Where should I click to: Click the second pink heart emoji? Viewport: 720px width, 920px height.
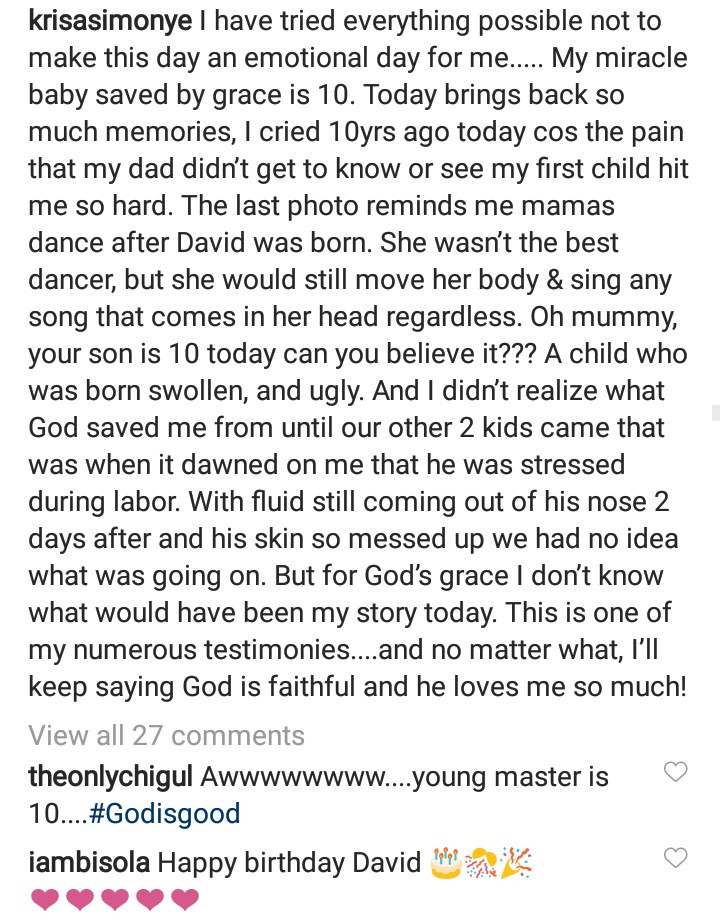point(80,899)
